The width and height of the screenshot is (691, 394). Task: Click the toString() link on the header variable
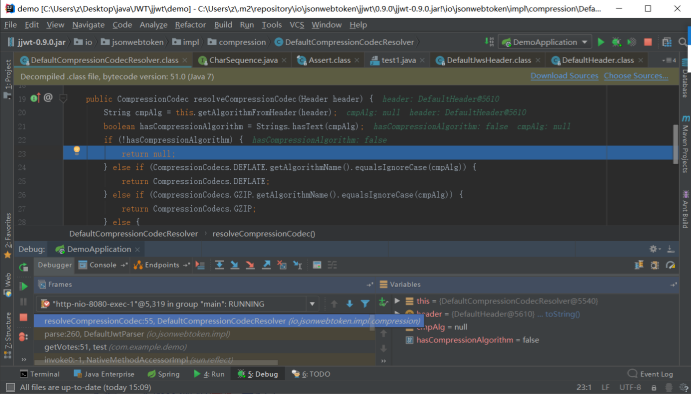click(x=562, y=314)
